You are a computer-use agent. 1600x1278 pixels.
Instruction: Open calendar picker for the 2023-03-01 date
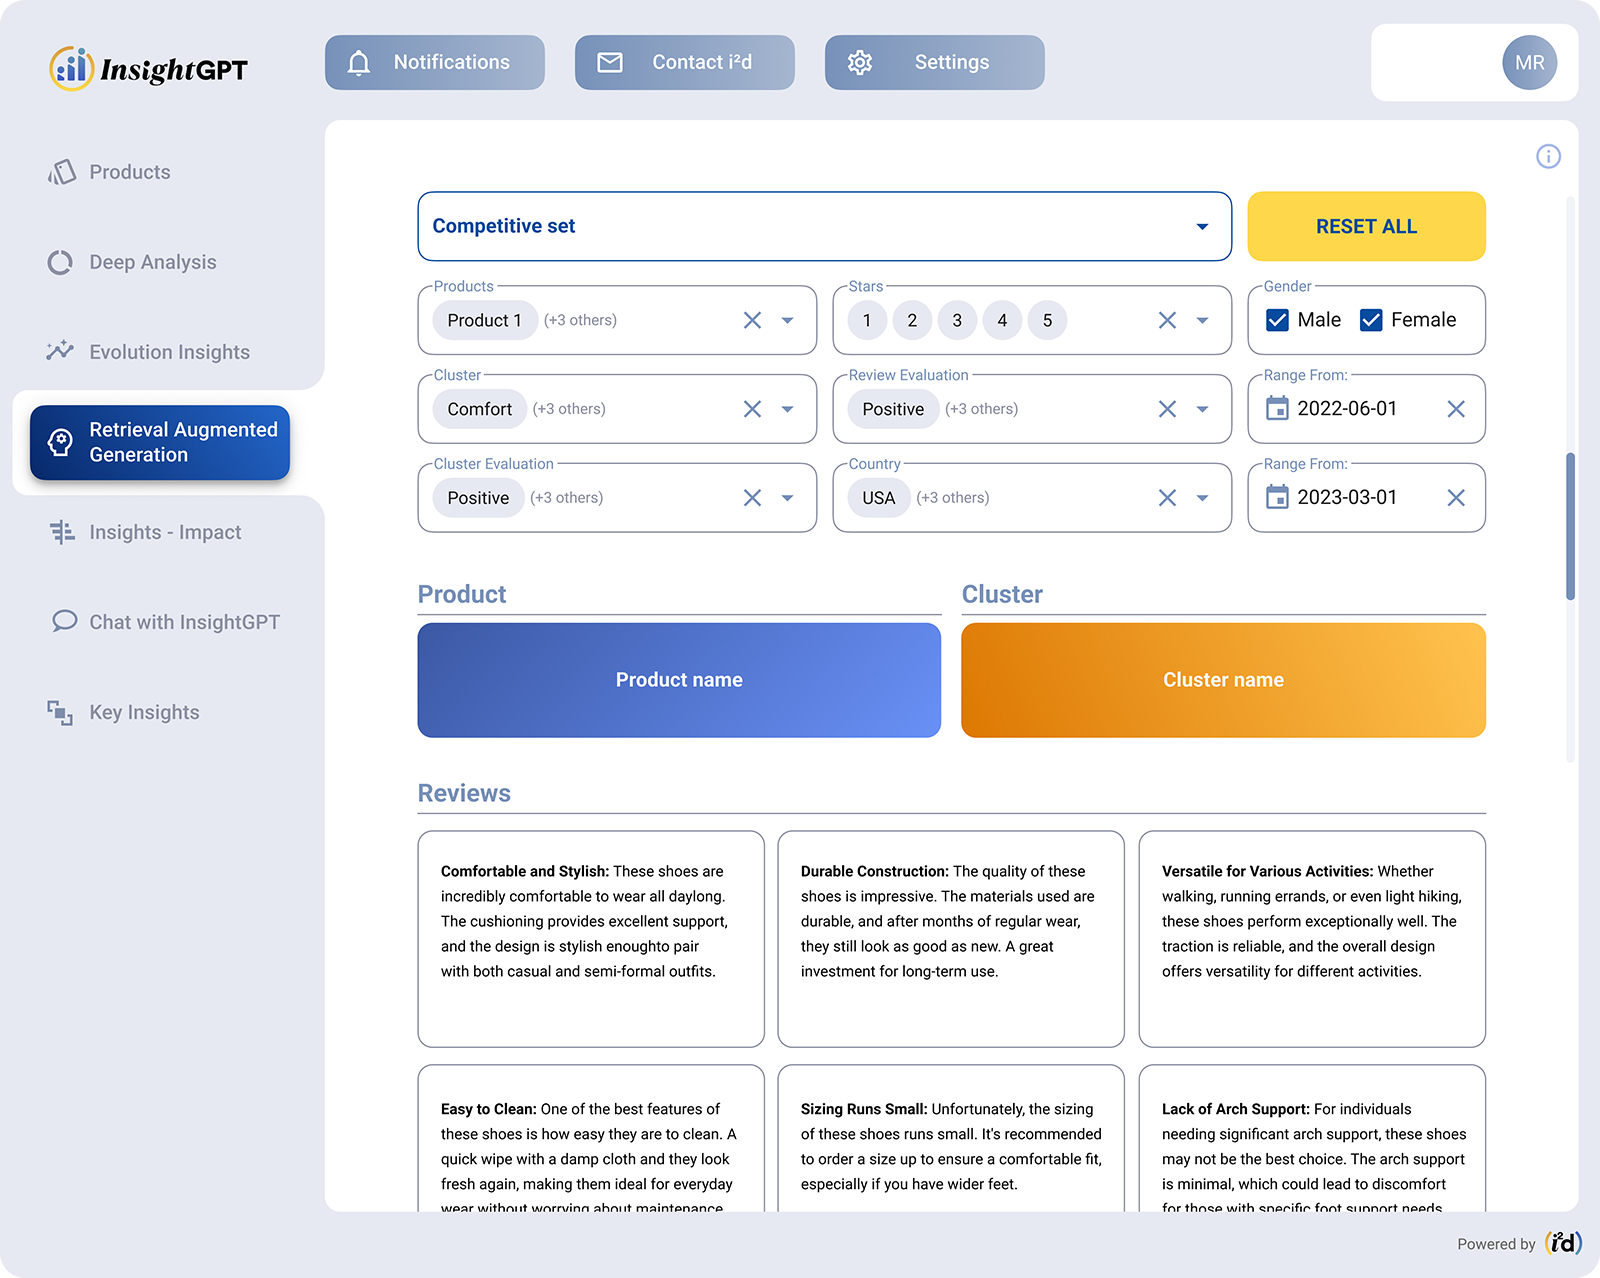tap(1277, 497)
